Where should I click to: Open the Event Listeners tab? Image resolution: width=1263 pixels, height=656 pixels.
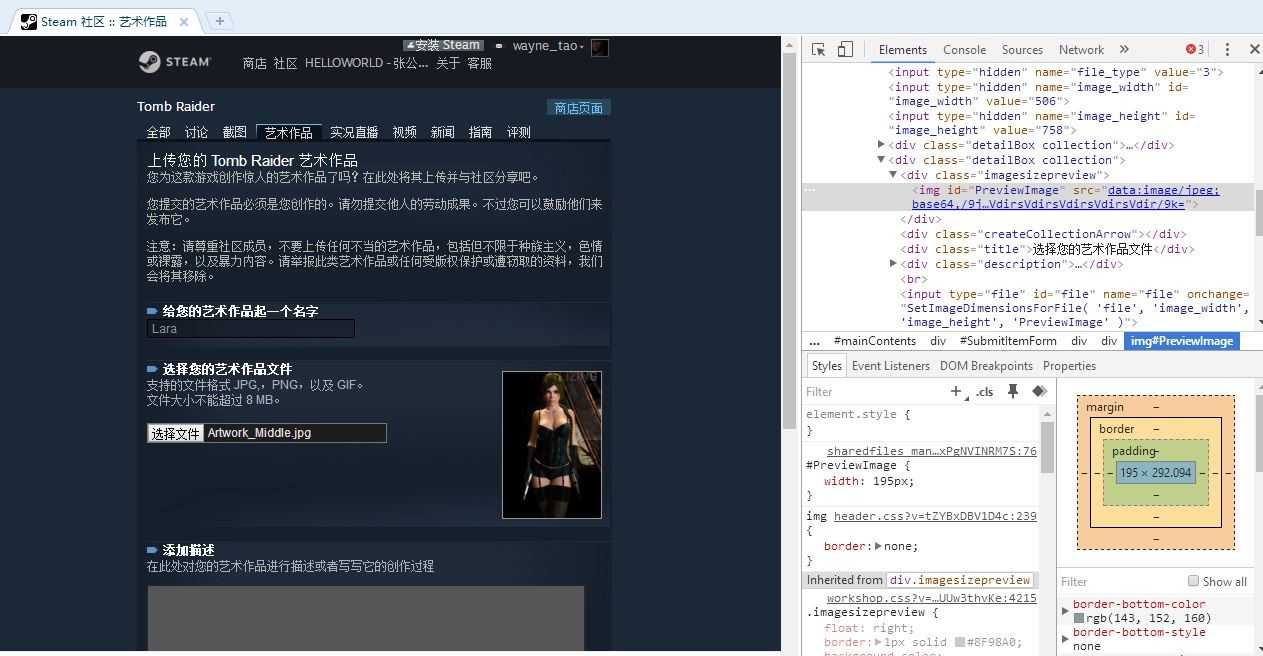pos(890,366)
